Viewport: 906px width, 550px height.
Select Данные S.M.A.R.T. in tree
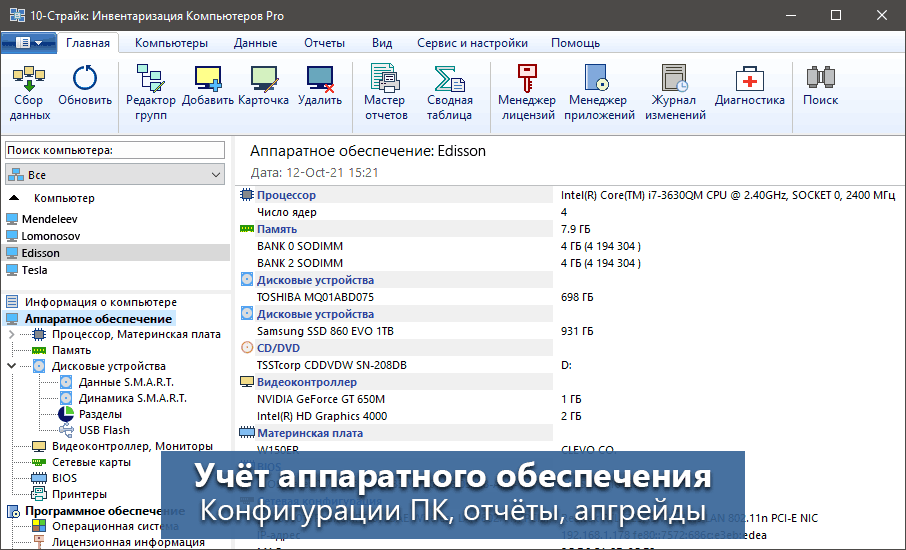pyautogui.click(x=126, y=382)
